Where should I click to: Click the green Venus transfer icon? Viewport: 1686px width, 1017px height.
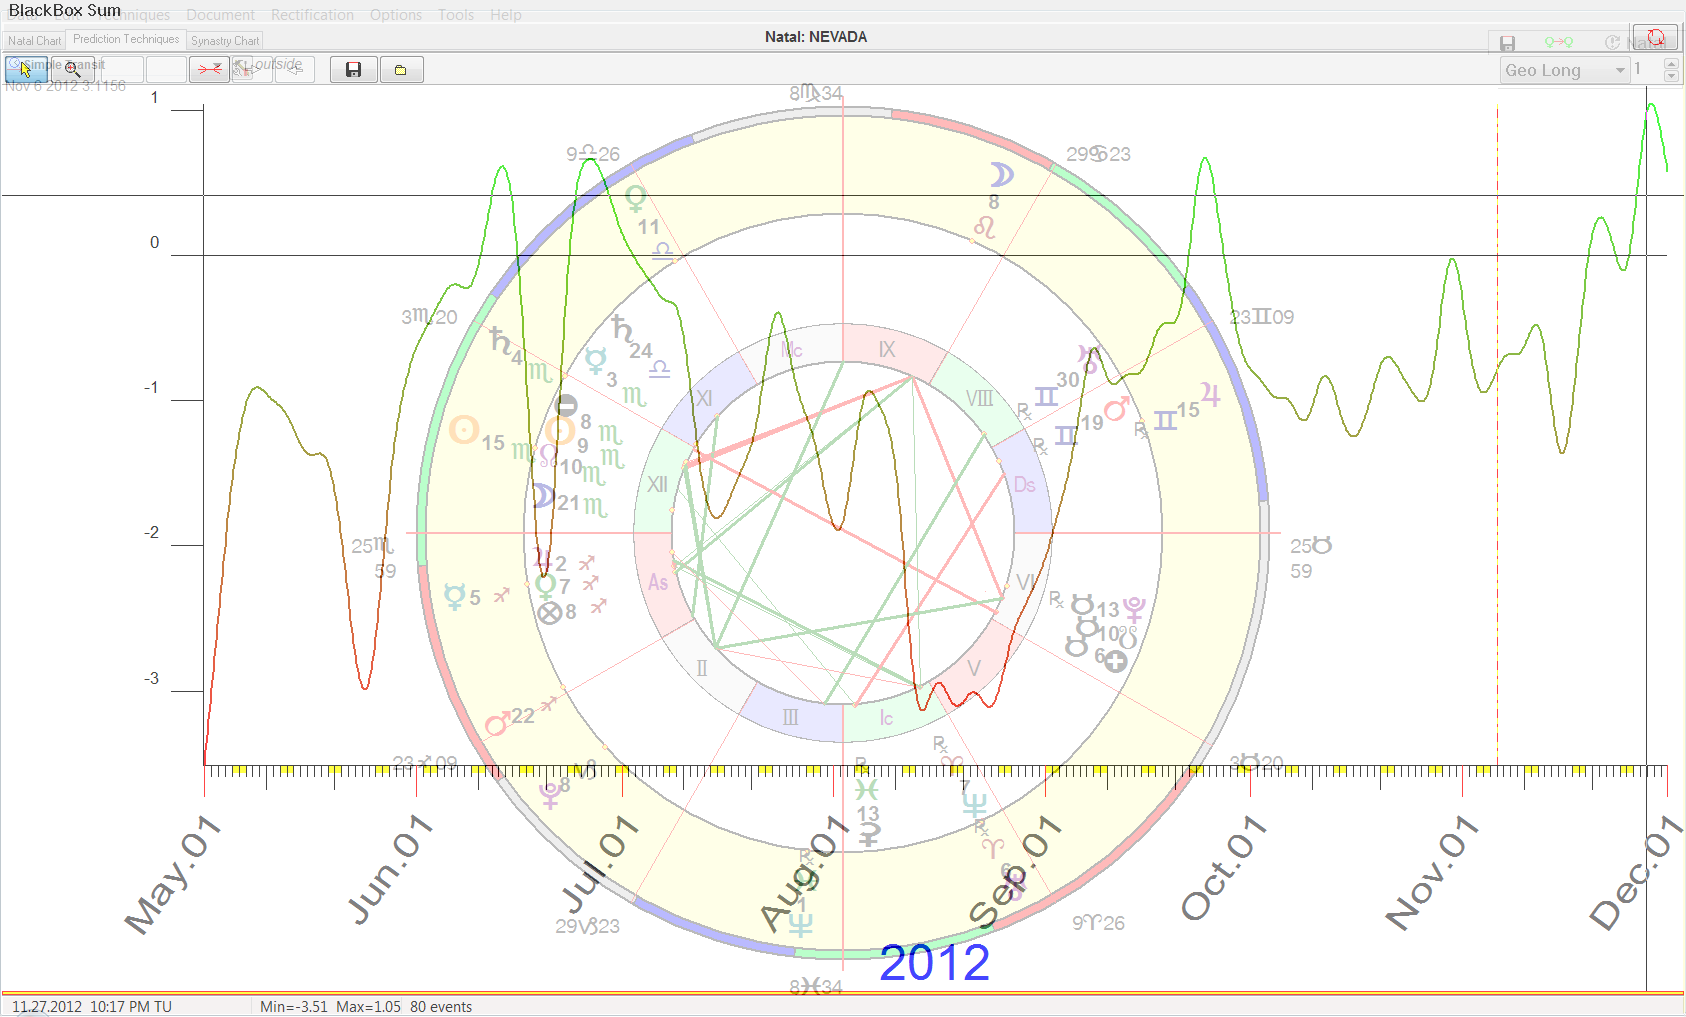pyautogui.click(x=1558, y=42)
